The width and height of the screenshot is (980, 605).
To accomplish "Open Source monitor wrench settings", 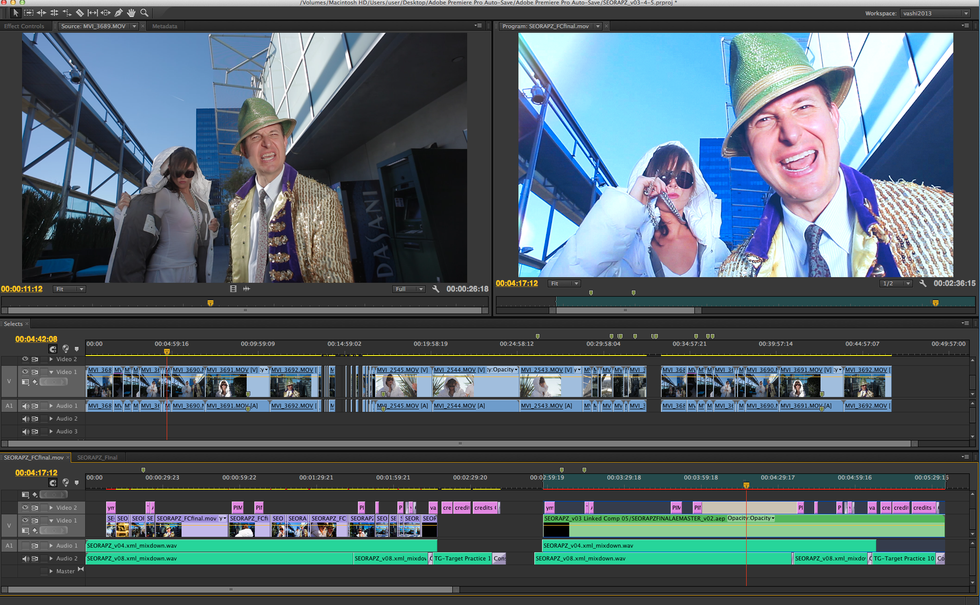I will pyautogui.click(x=436, y=289).
